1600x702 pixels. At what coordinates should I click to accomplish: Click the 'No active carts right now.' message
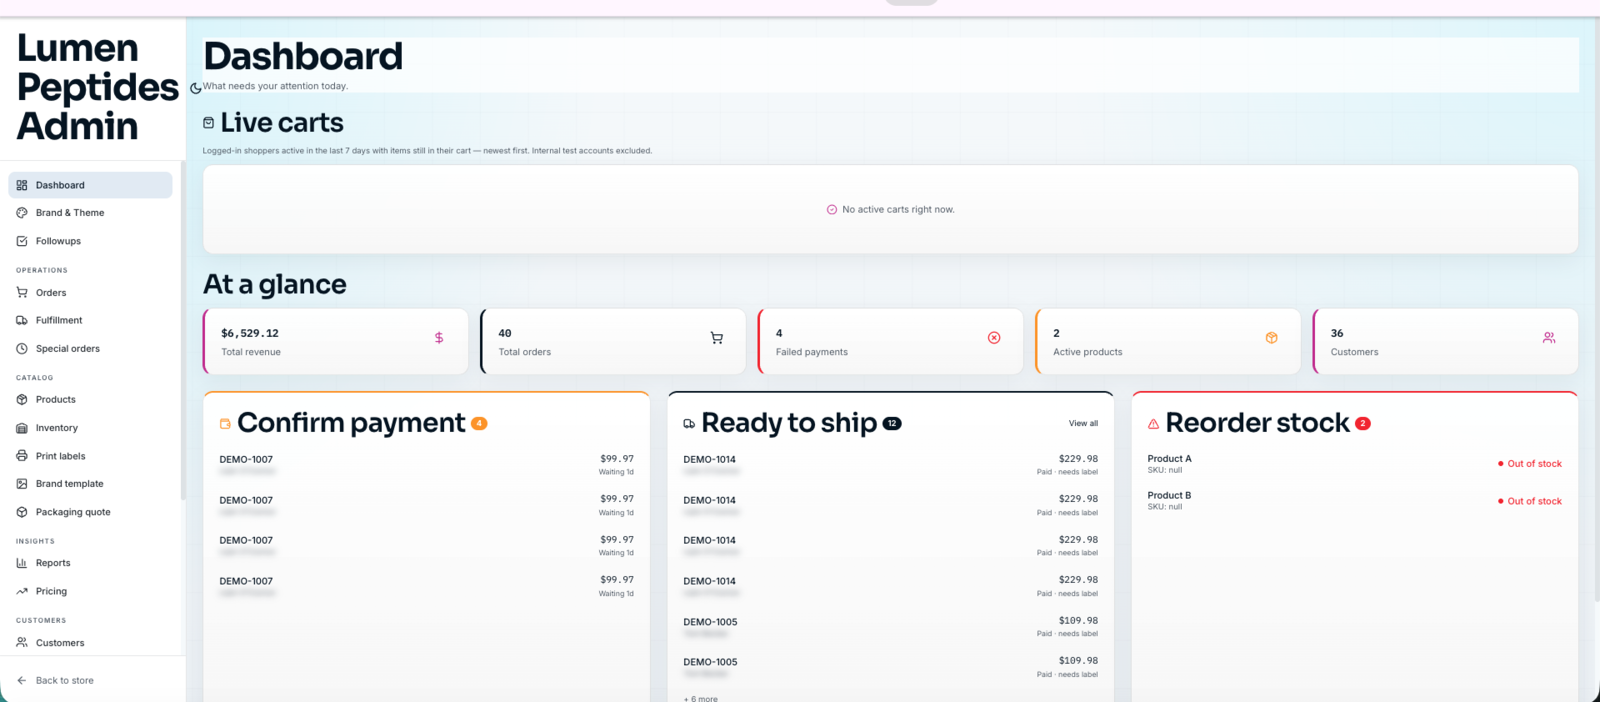click(x=898, y=210)
